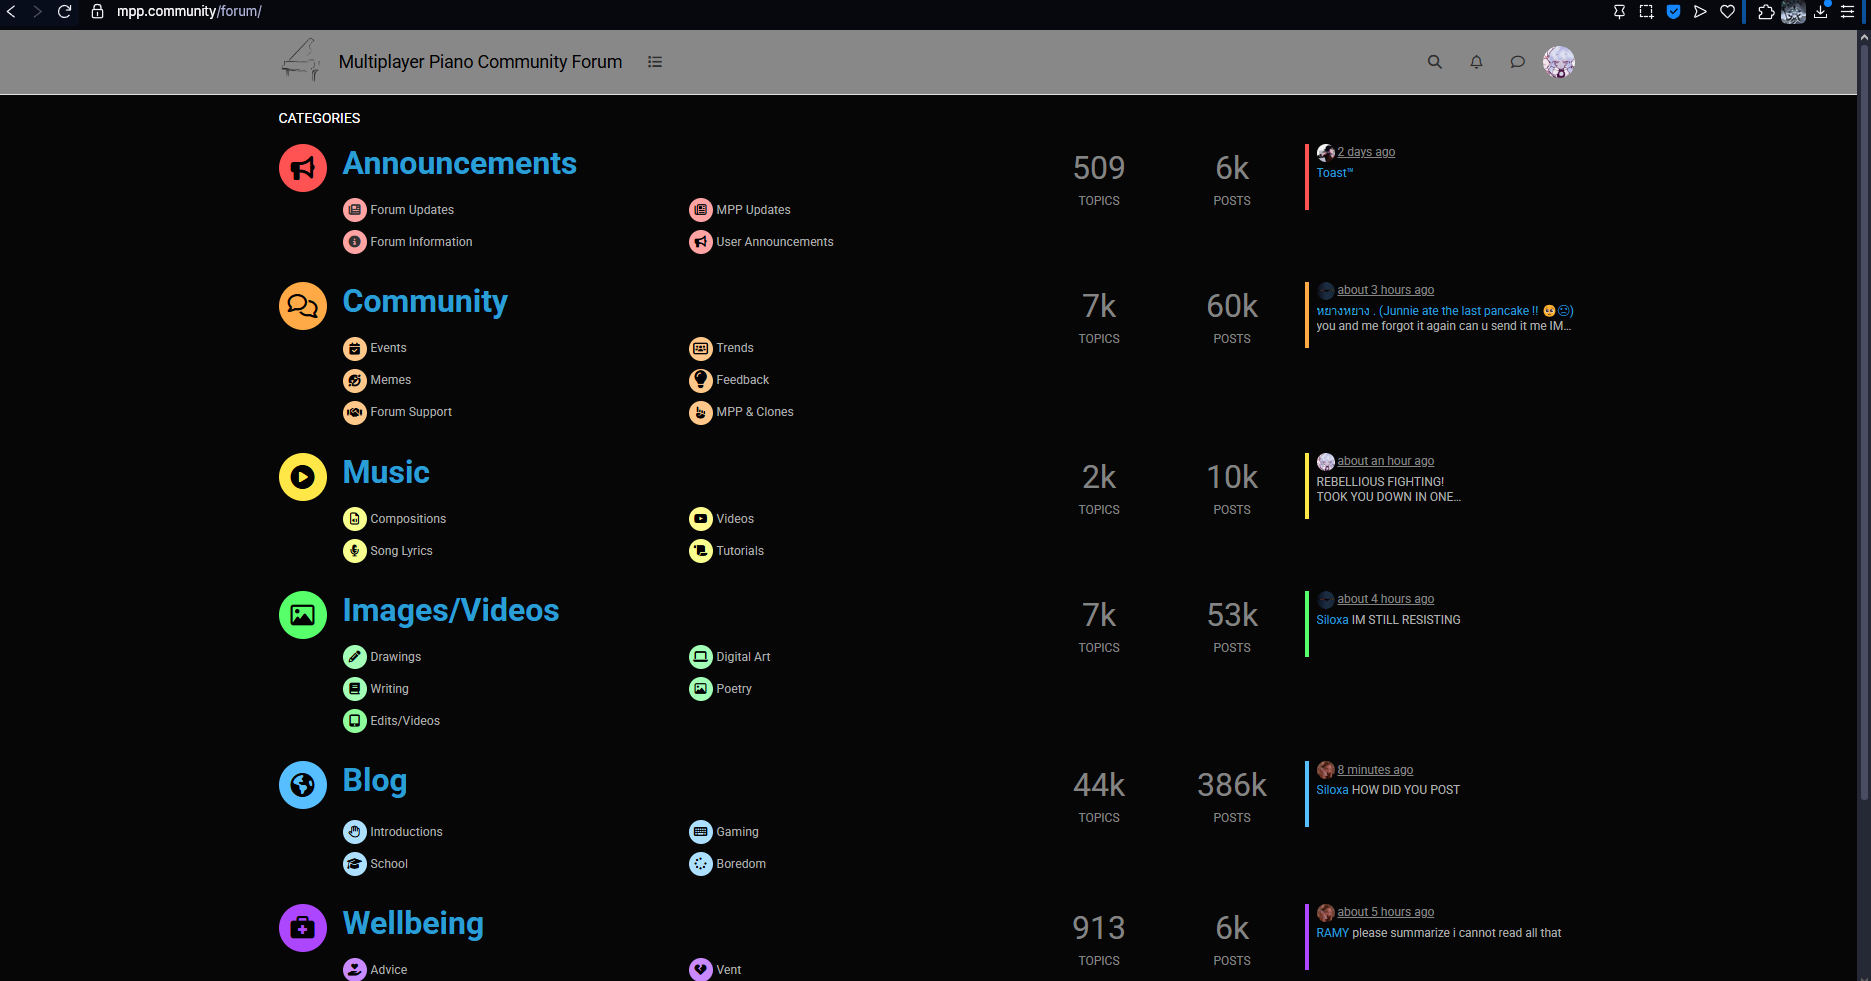Open the user avatar profile menu
Viewport: 1871px width, 981px height.
coord(1558,62)
